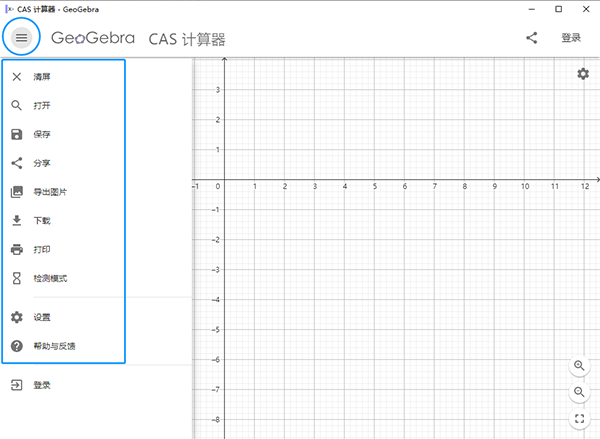Enter fullscreen mode for the graph
This screenshot has height=439, width=600.
[581, 419]
